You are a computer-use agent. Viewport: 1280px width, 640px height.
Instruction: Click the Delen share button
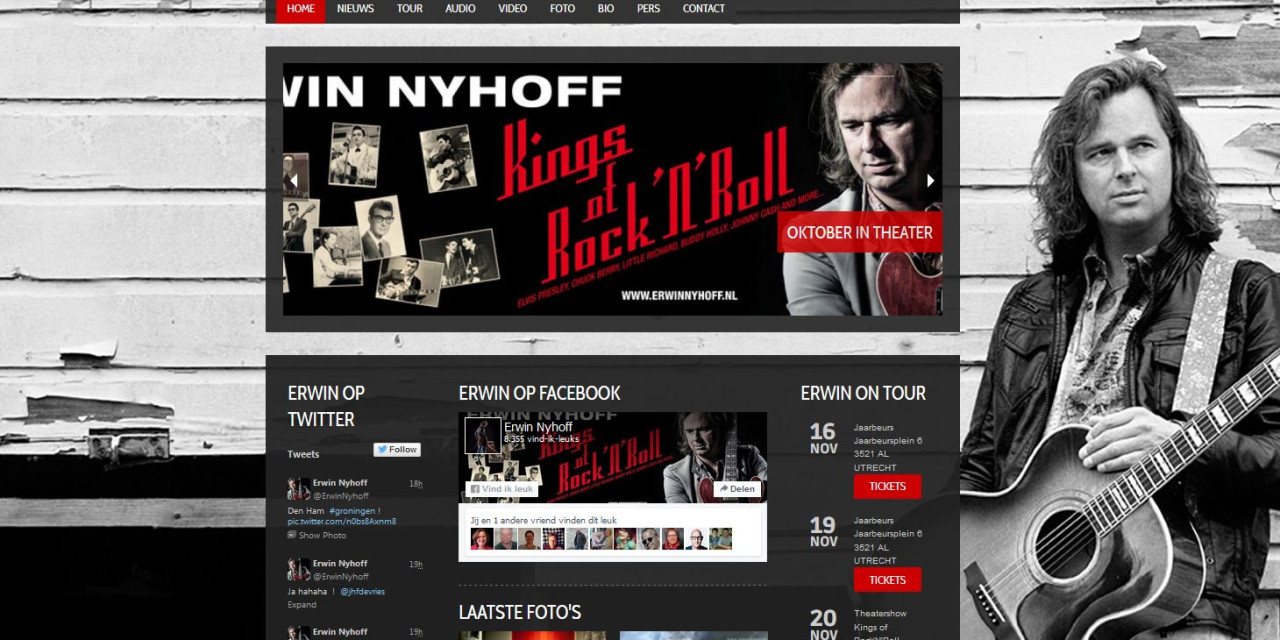(737, 489)
